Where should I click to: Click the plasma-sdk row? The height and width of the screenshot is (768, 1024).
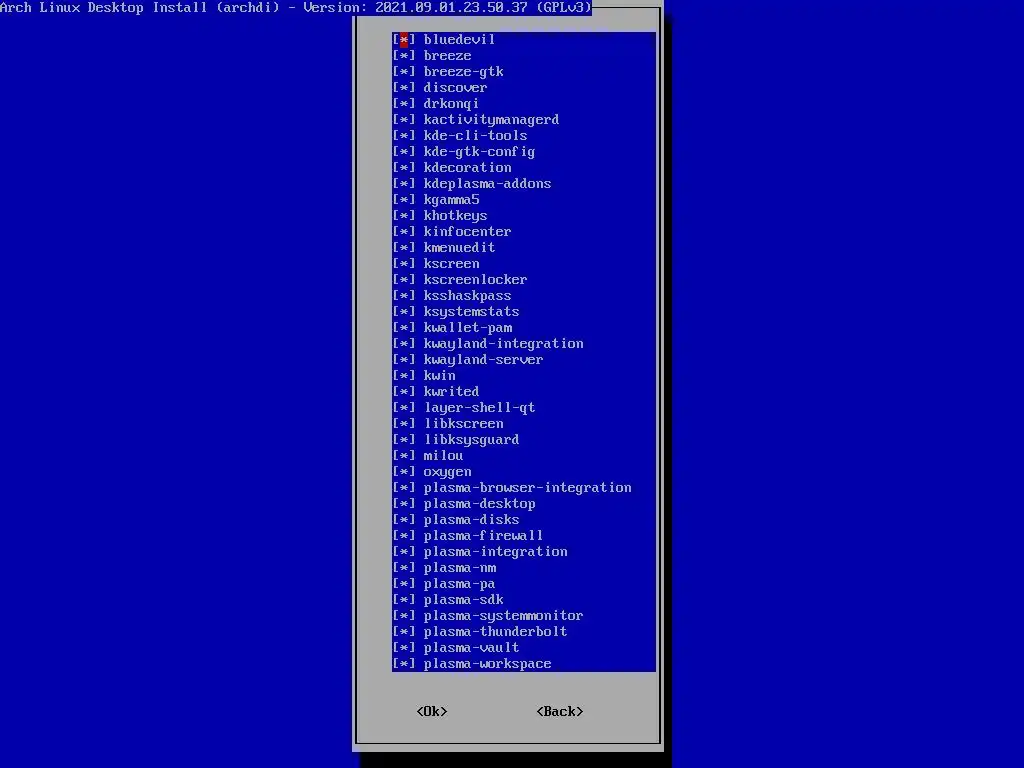coord(524,600)
